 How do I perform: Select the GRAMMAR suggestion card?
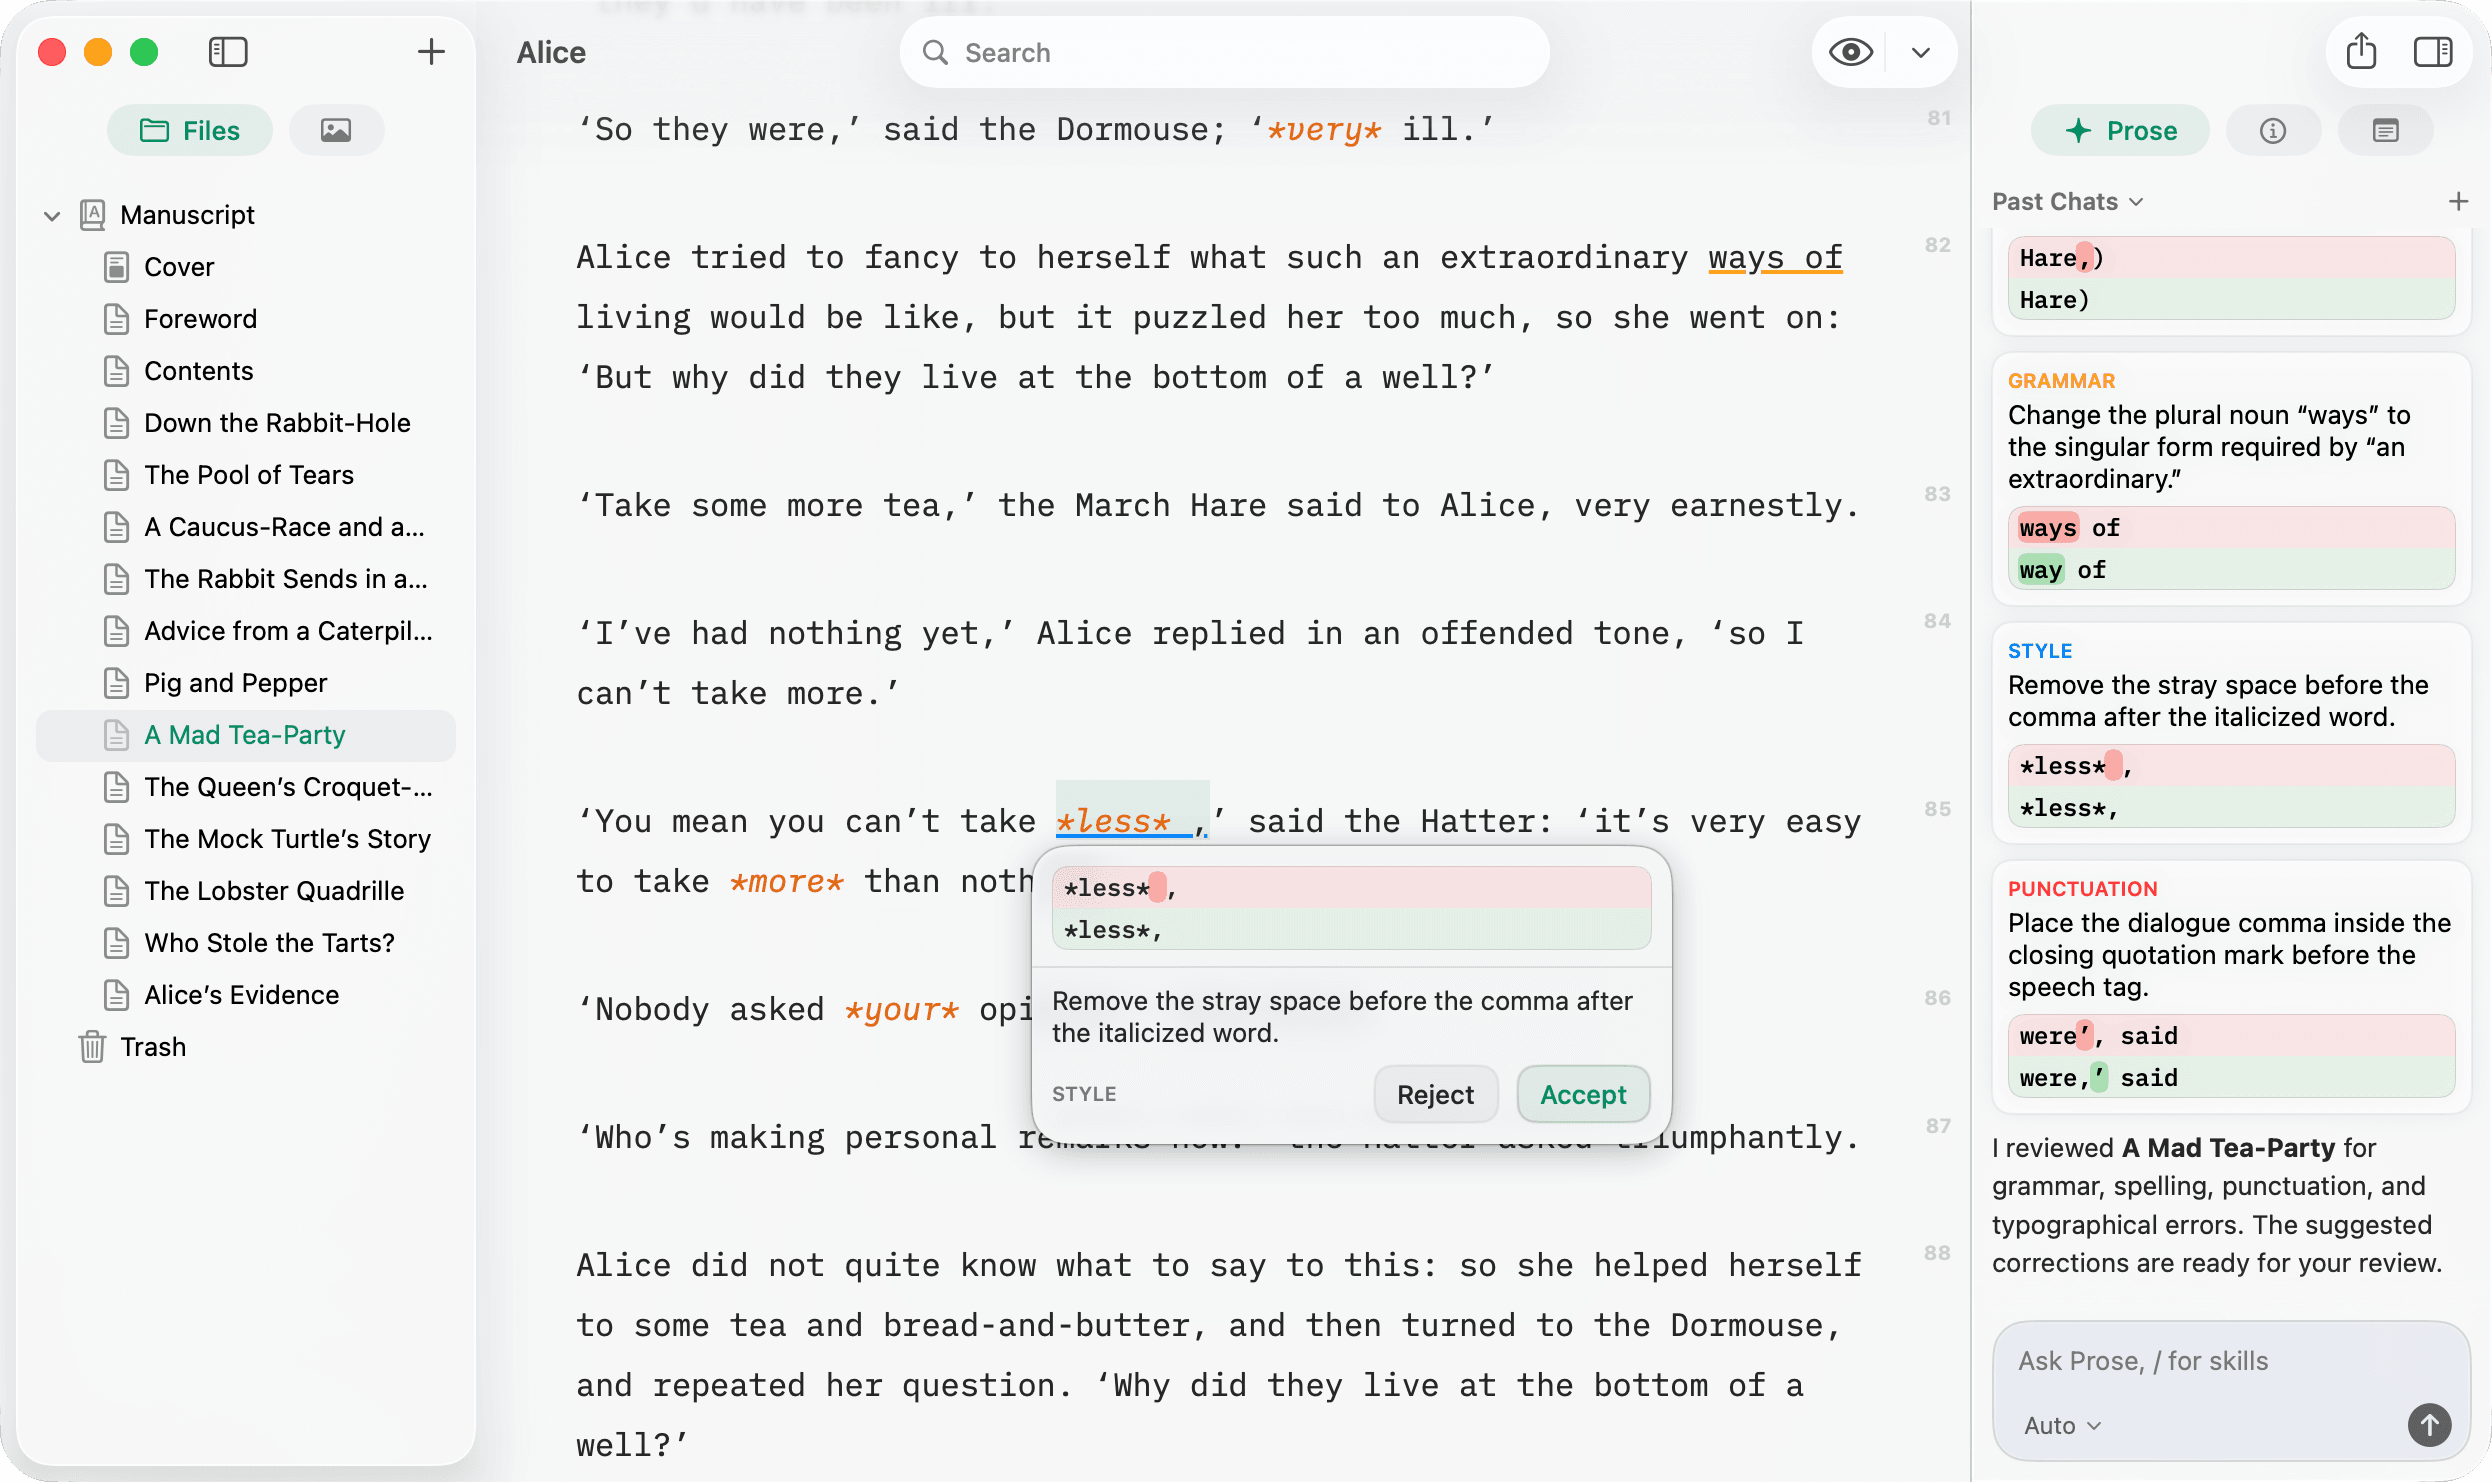(2230, 479)
